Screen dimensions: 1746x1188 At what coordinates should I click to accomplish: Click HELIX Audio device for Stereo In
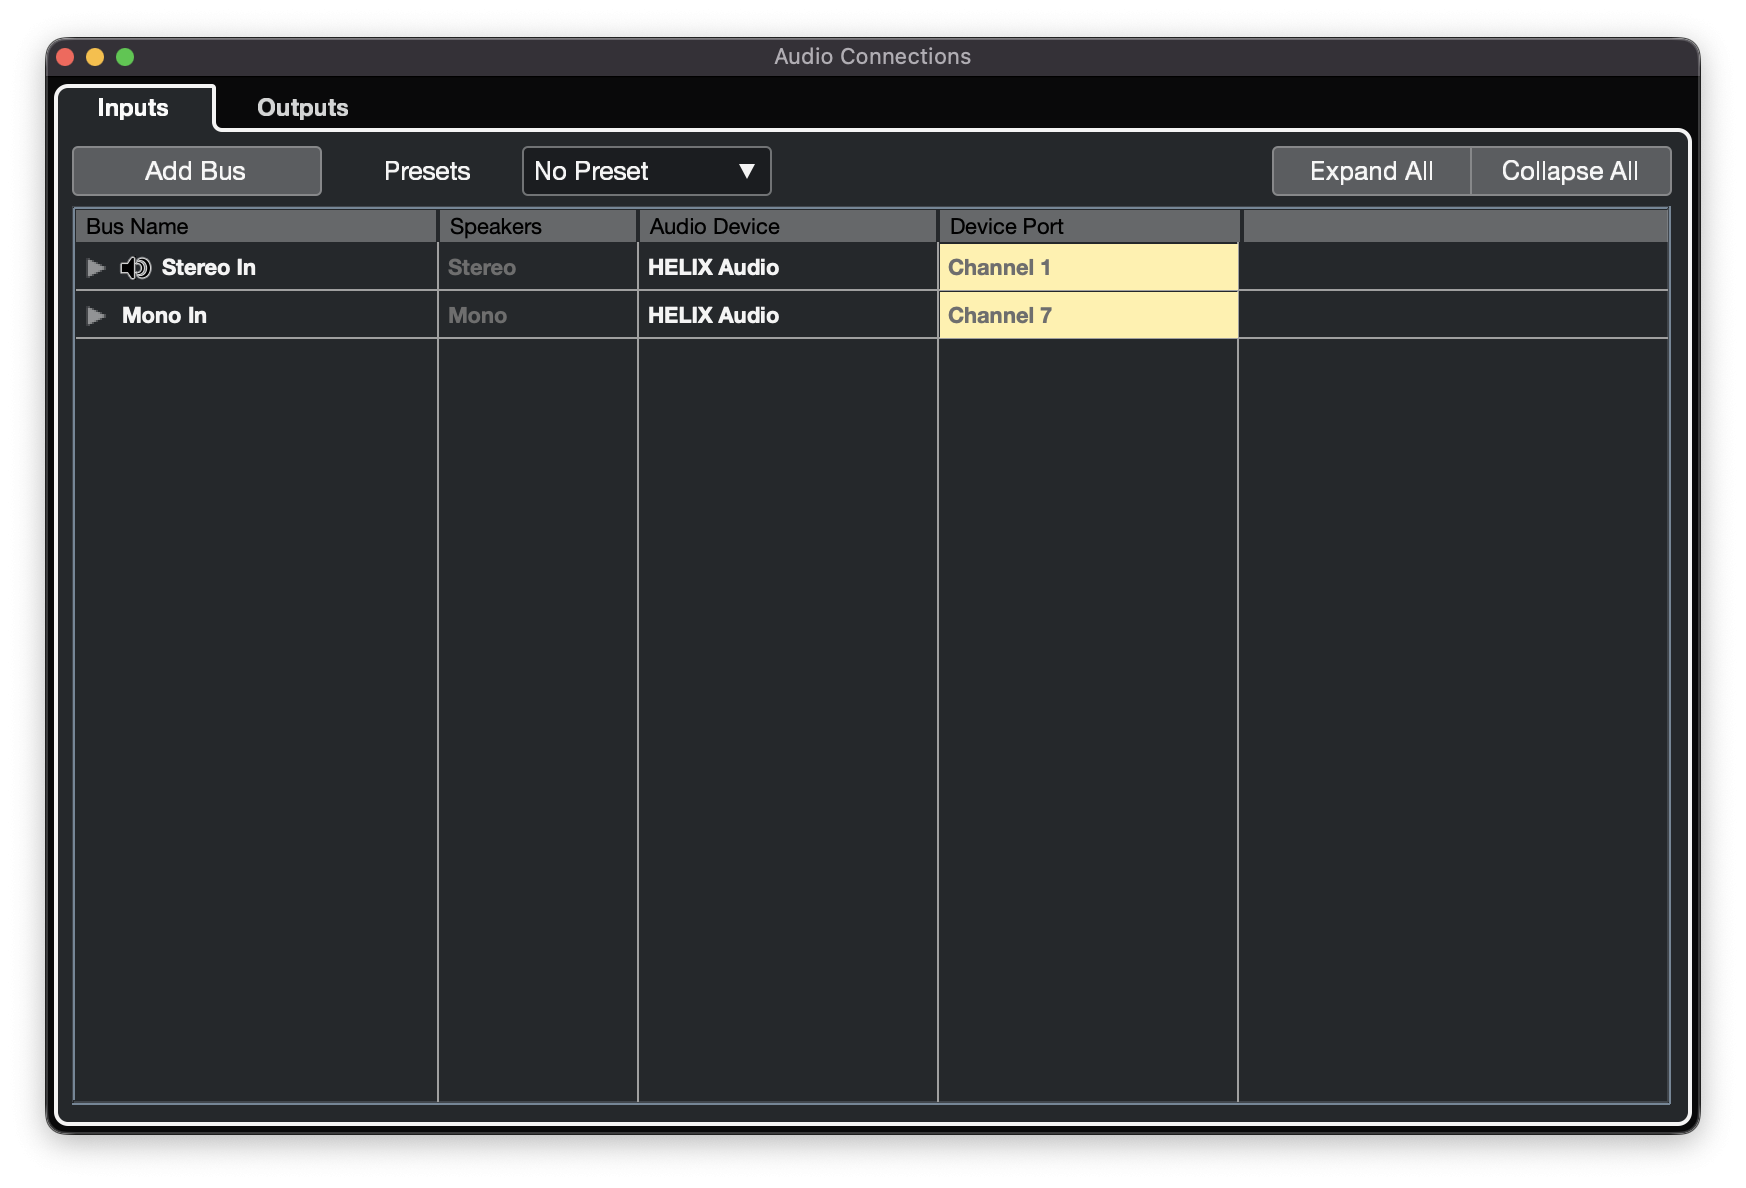713,268
